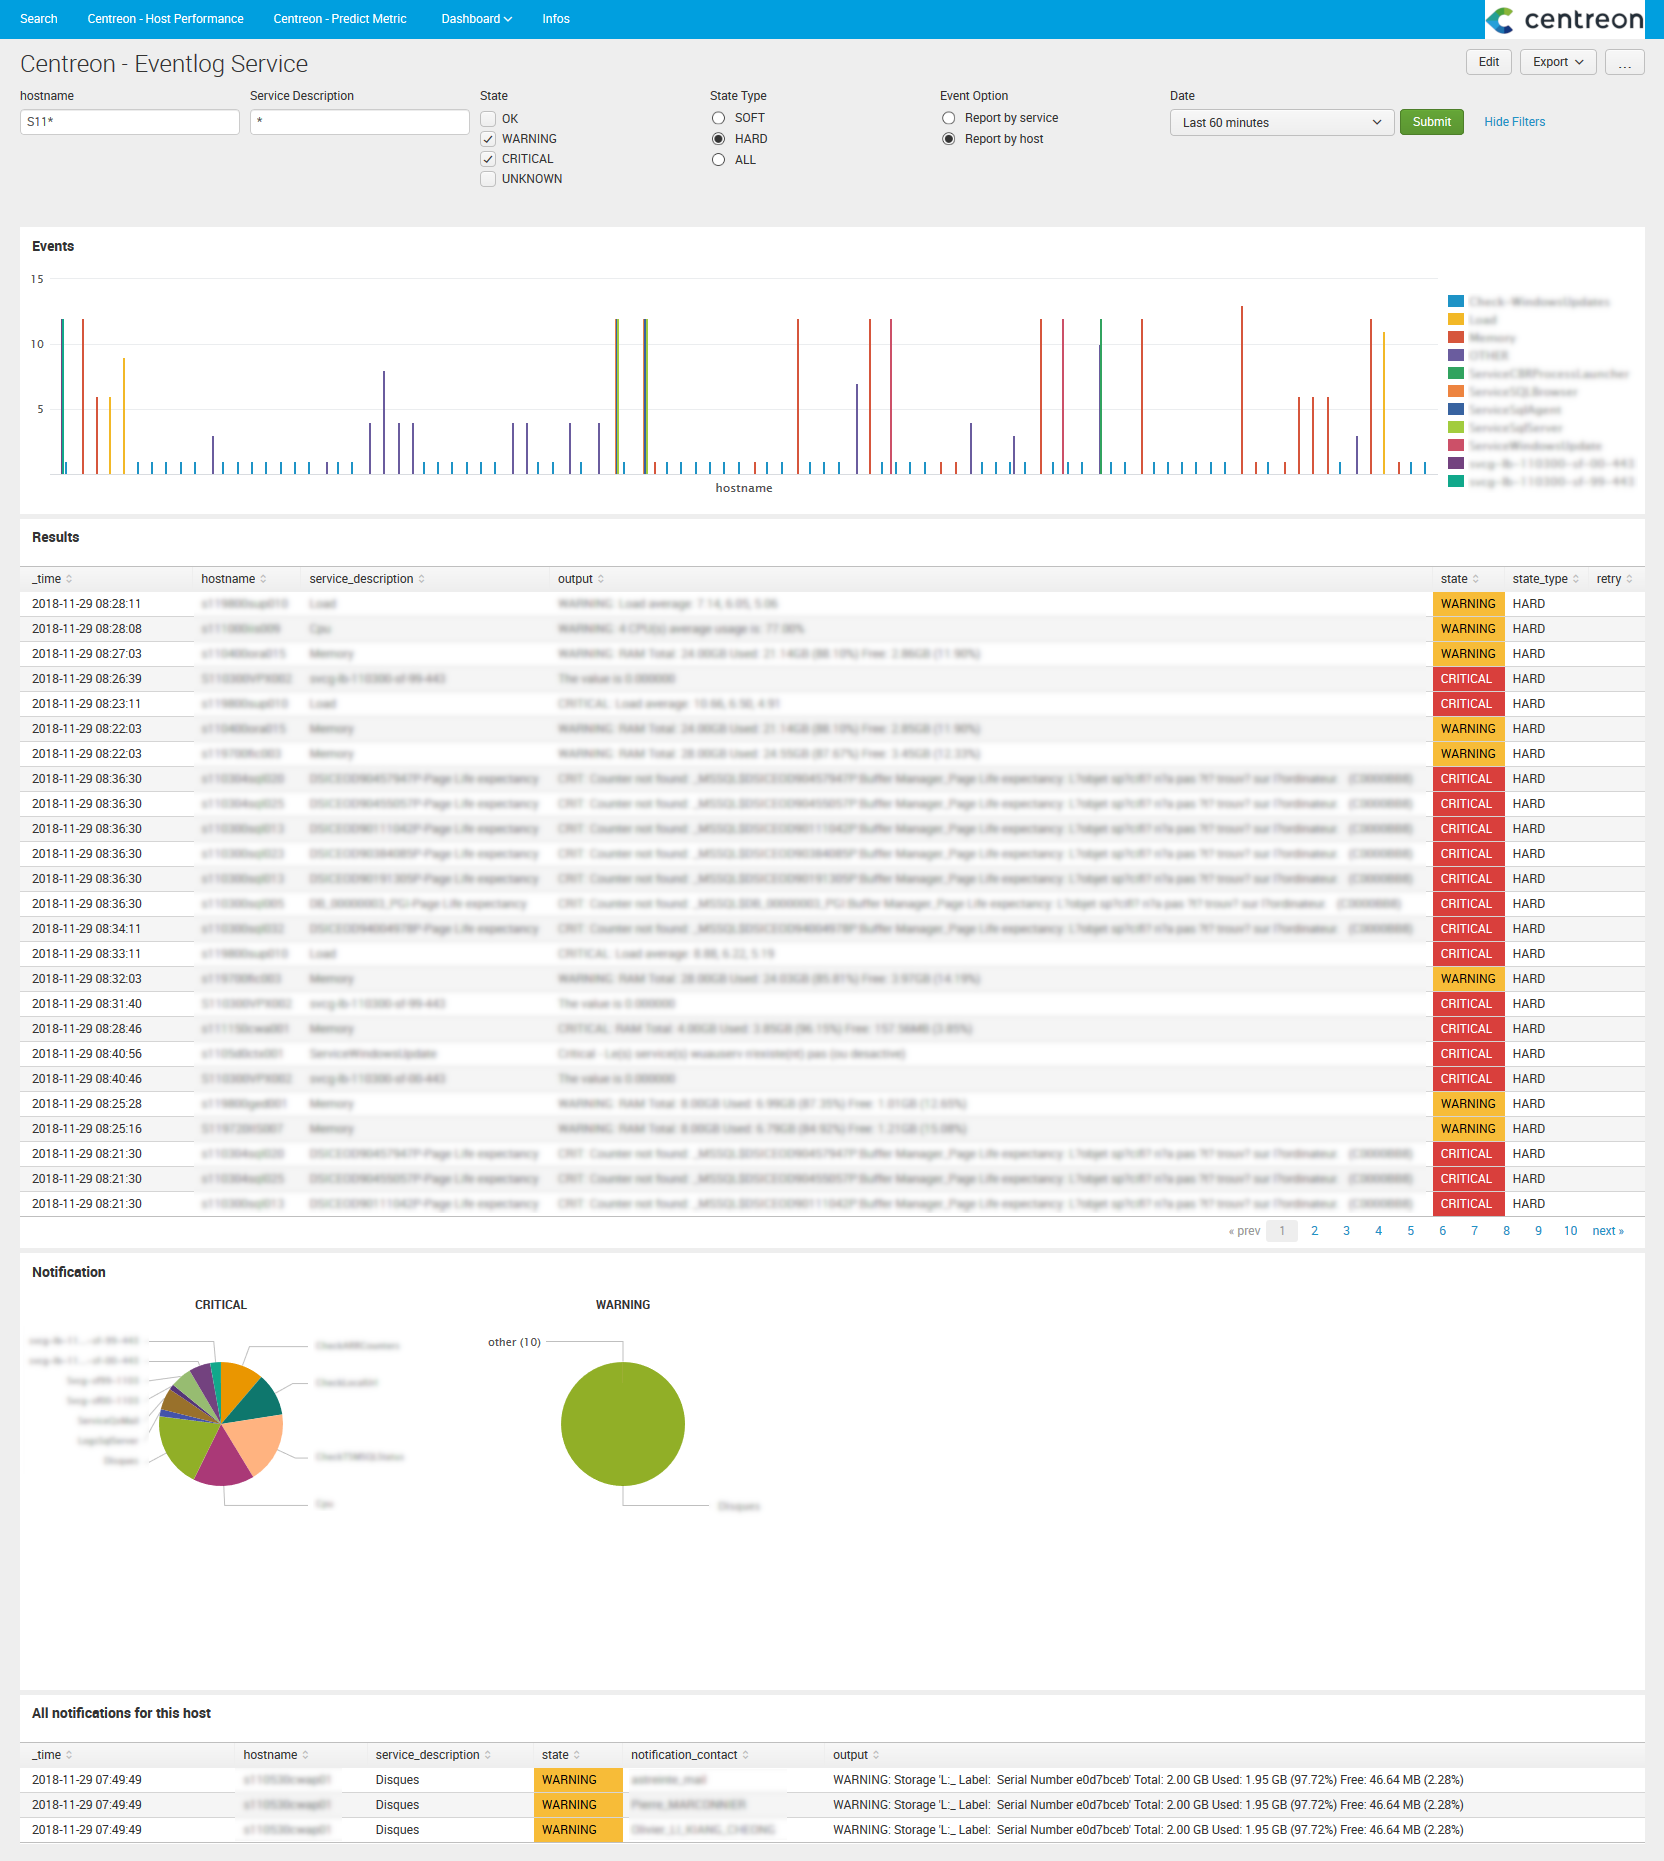This screenshot has height=1861, width=1664.
Task: Select Report by host option
Action: coord(948,139)
